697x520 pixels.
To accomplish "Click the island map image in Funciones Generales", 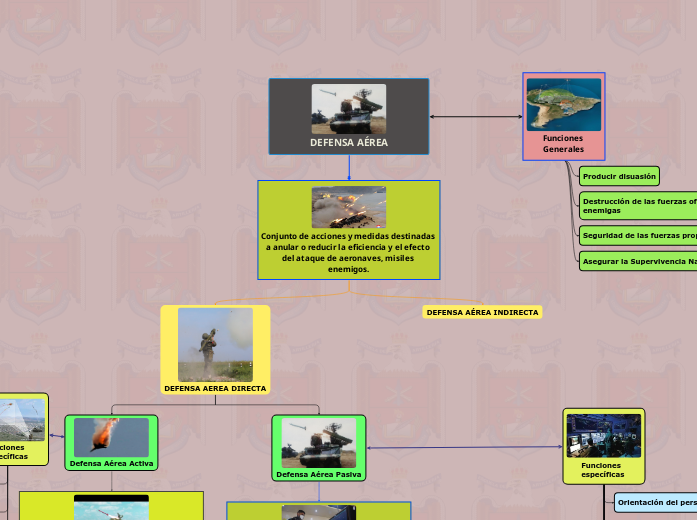I will [564, 105].
